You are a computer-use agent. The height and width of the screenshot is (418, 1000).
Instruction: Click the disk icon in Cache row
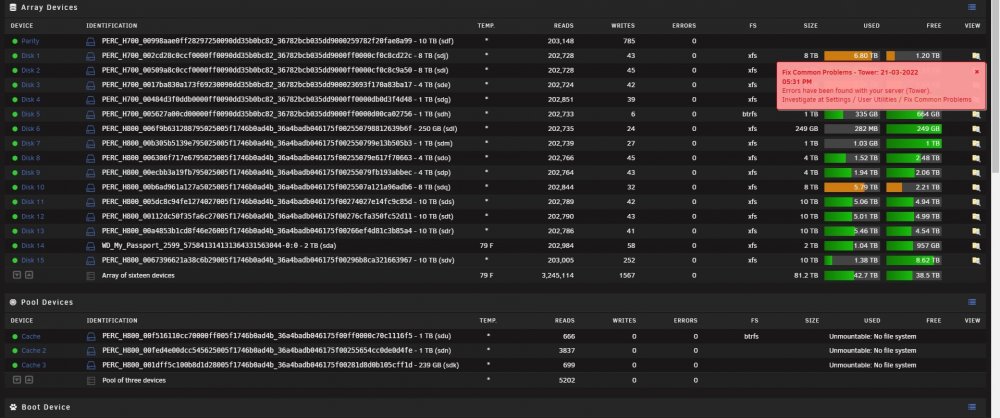click(91, 336)
